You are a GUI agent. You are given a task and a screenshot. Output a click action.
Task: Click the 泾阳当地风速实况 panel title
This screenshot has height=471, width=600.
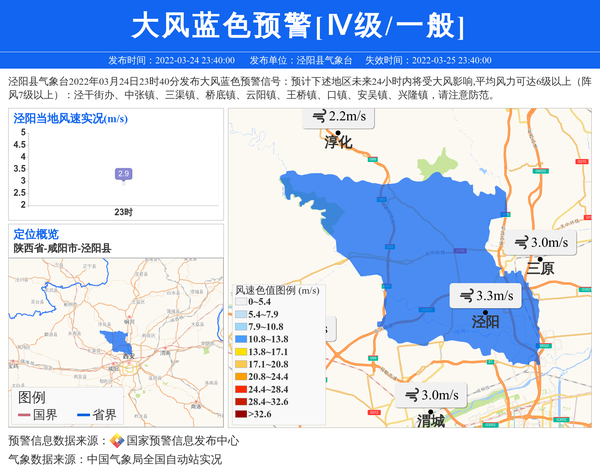[x=71, y=118]
